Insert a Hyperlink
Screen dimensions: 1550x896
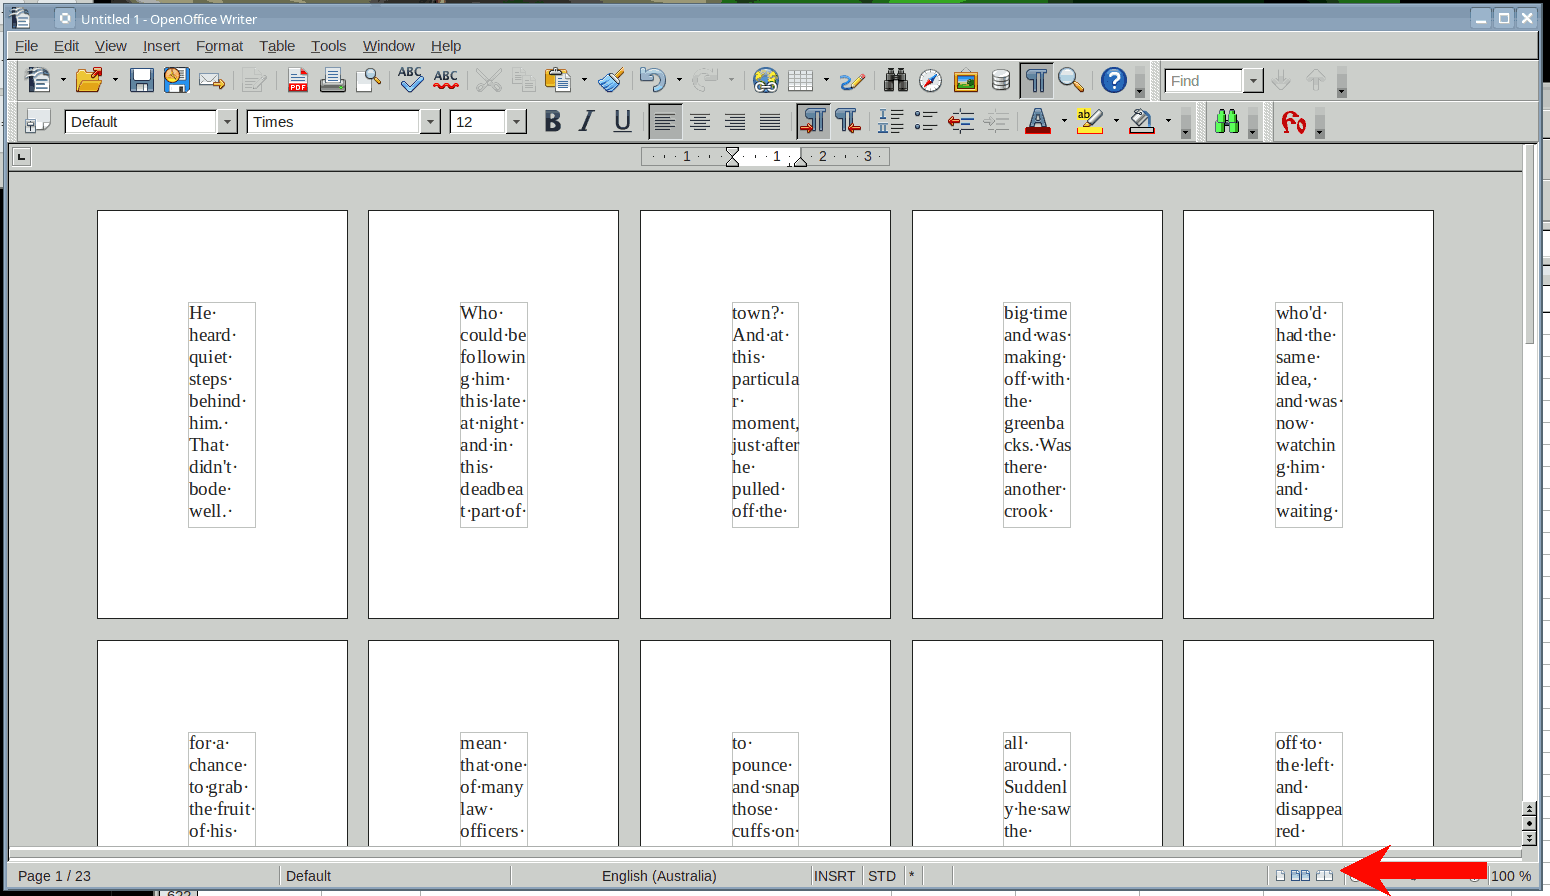[766, 80]
